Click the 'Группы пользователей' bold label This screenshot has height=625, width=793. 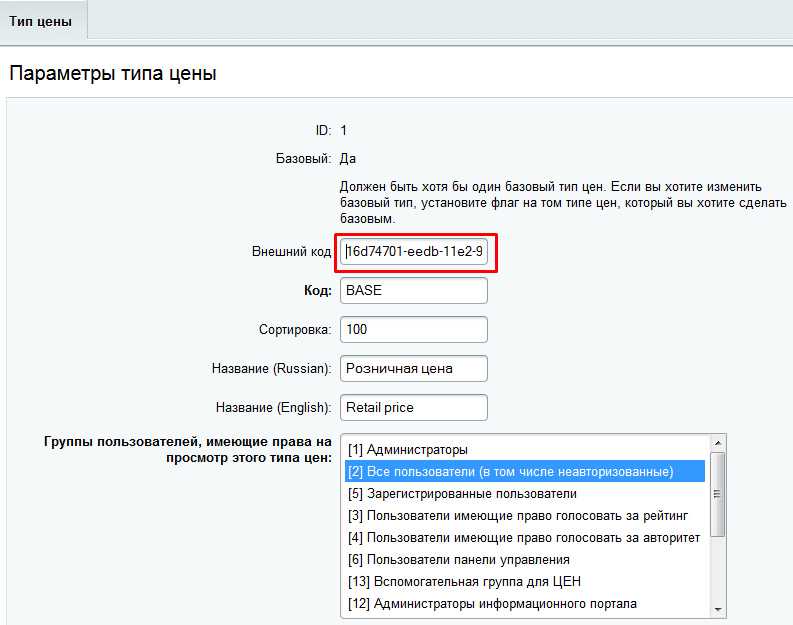[187, 449]
